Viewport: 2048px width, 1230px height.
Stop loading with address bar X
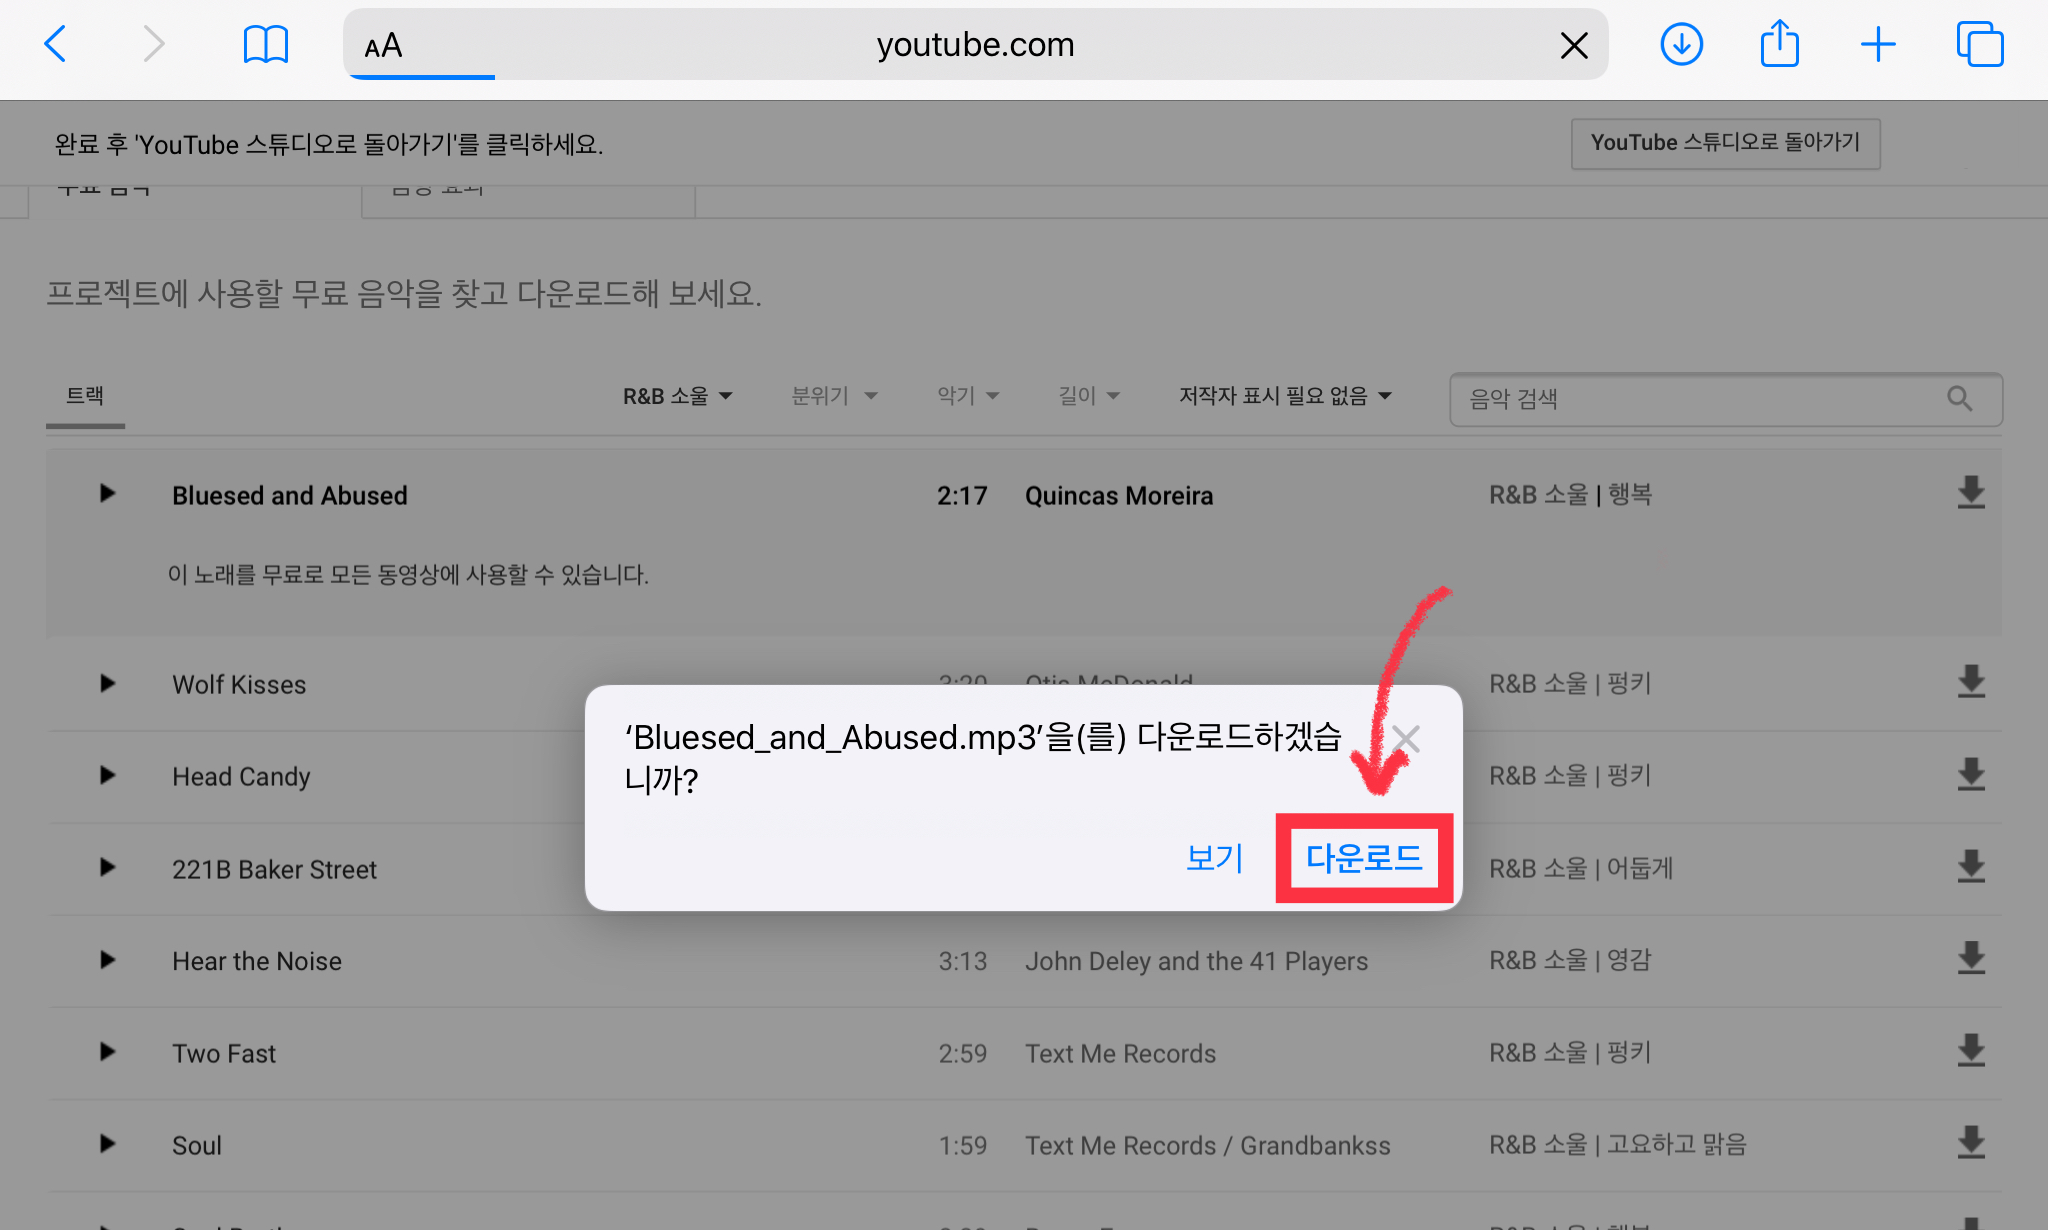point(1574,45)
